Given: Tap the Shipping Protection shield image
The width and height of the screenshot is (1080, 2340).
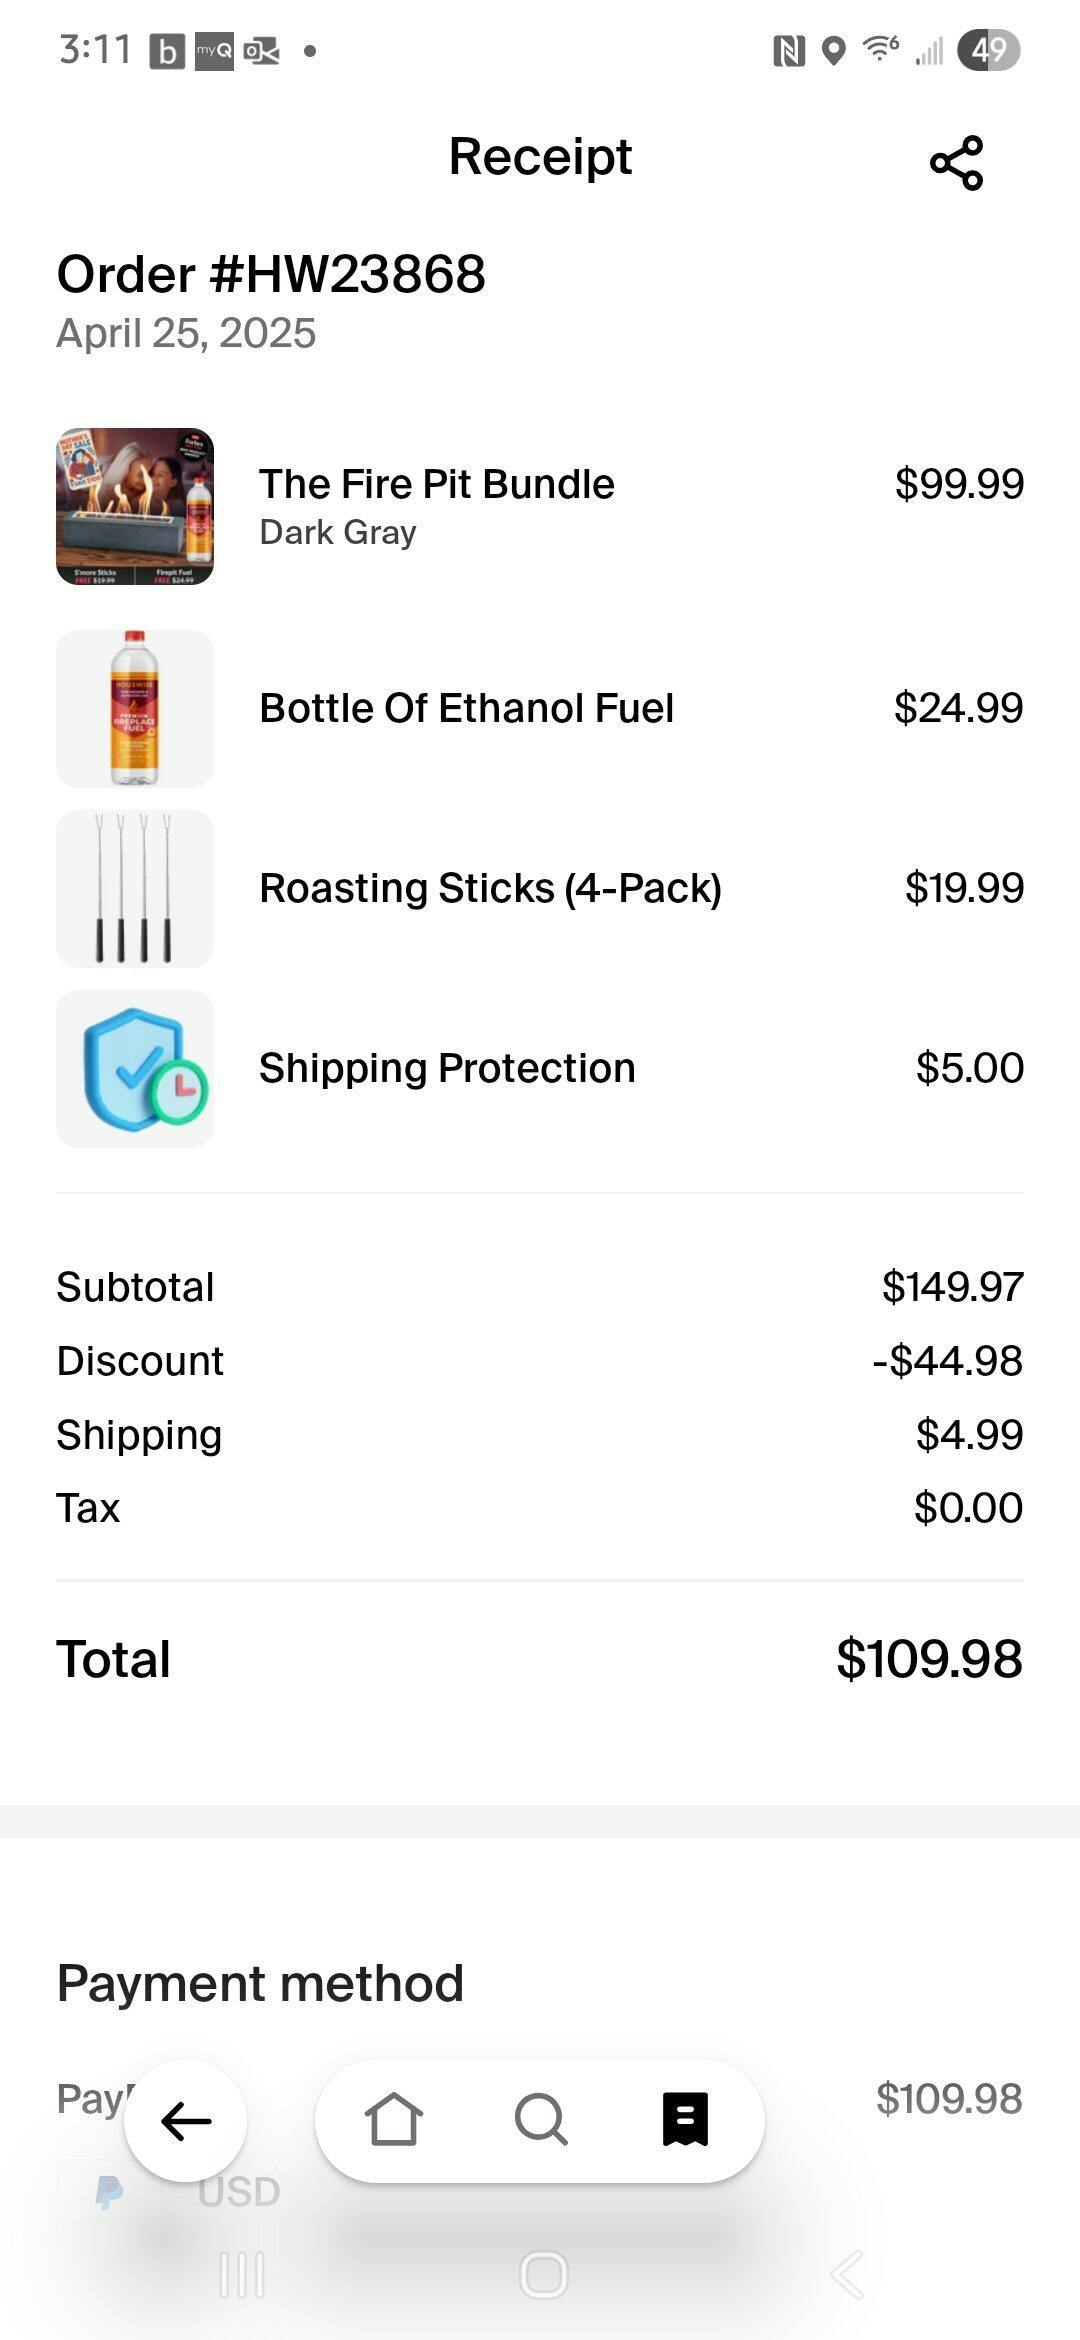Looking at the screenshot, I should tap(135, 1069).
